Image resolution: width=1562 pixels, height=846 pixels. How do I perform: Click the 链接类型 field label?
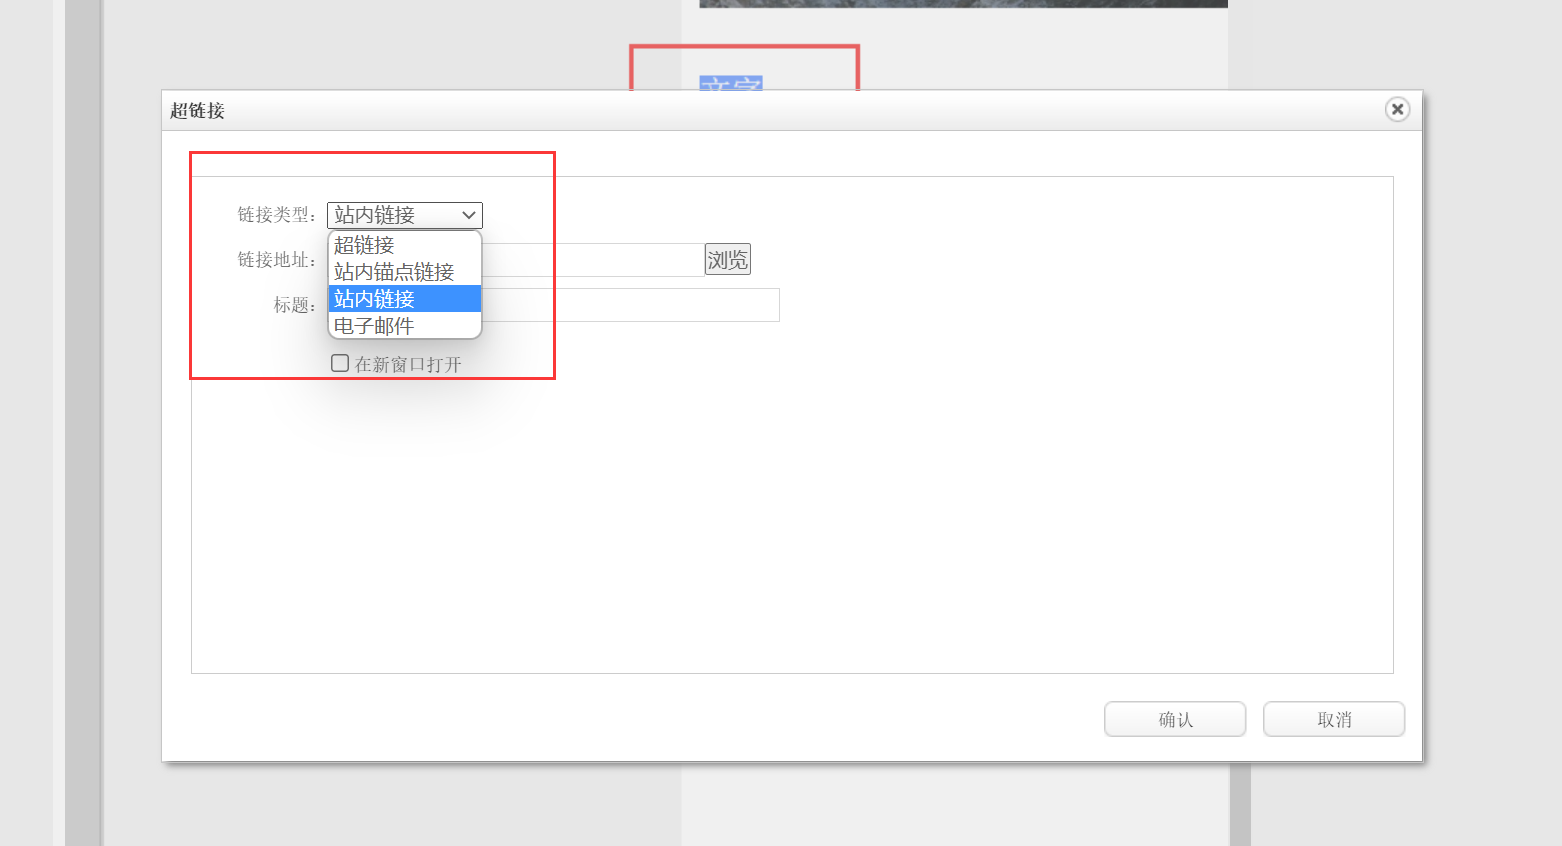point(276,215)
